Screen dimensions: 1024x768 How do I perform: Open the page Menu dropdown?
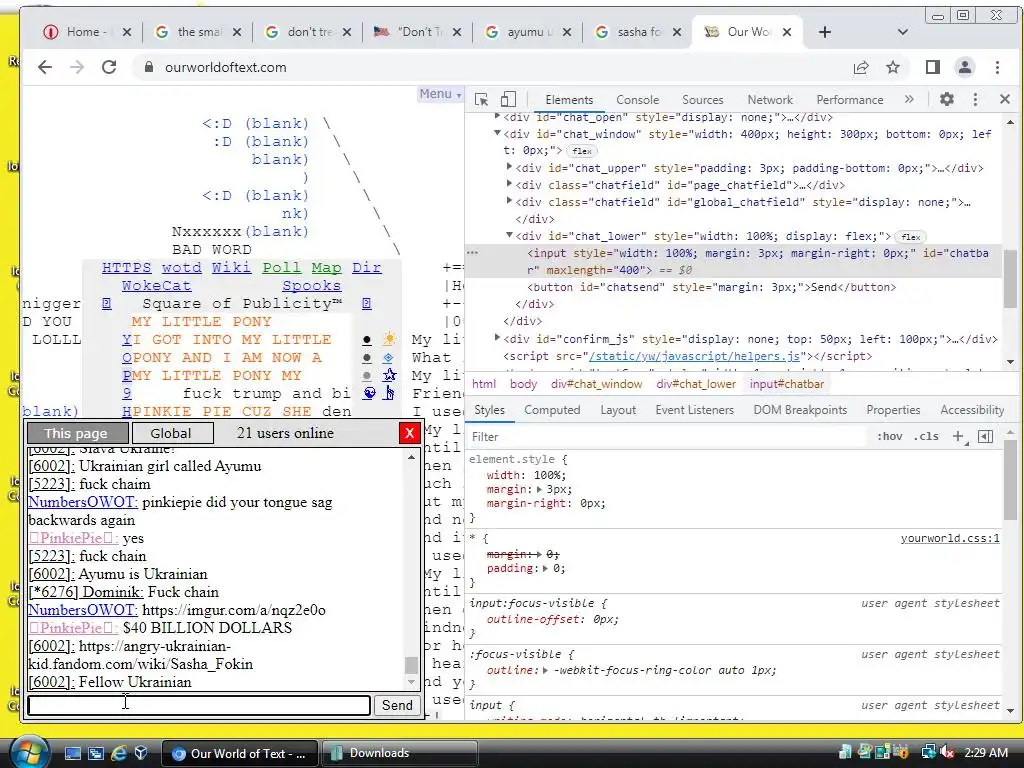tap(440, 94)
